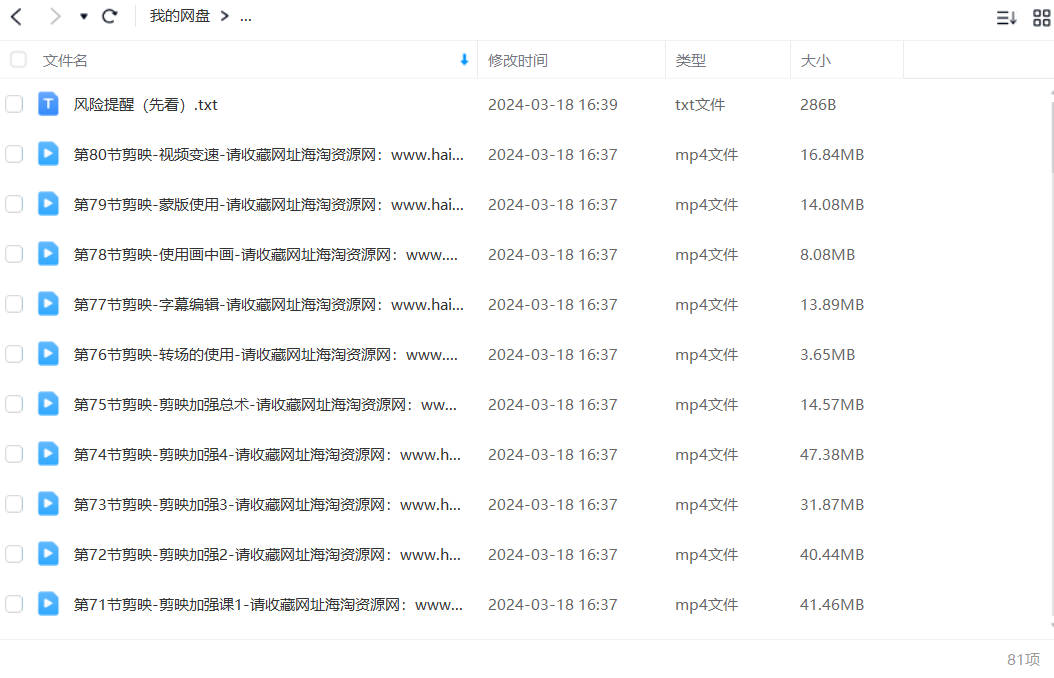The height and width of the screenshot is (678, 1054).
Task: Go back with the left arrow
Action: tap(17, 16)
